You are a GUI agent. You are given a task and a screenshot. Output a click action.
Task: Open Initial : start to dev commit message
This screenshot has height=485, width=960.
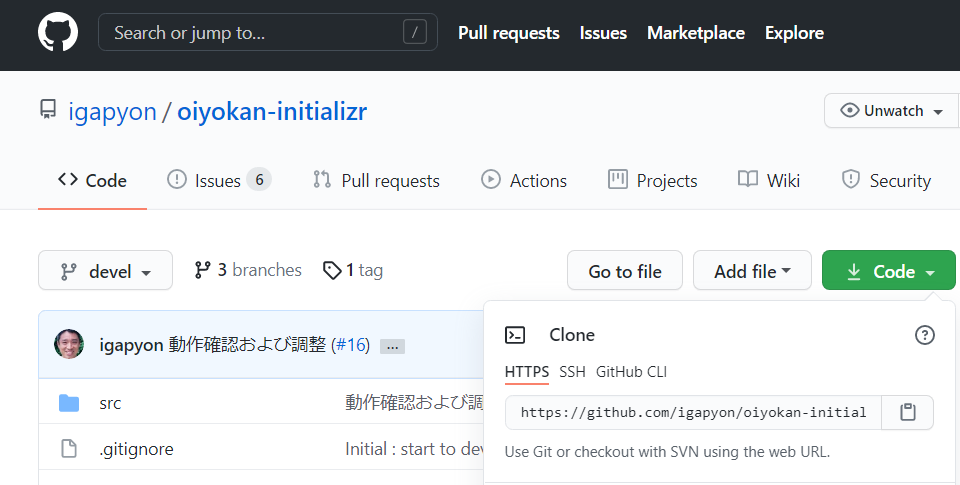[414, 449]
